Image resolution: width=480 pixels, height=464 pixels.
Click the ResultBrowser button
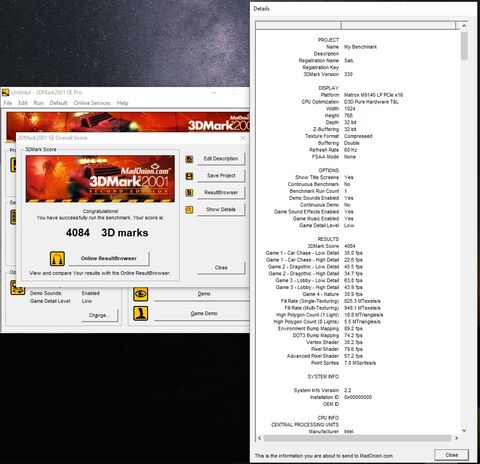(221, 193)
